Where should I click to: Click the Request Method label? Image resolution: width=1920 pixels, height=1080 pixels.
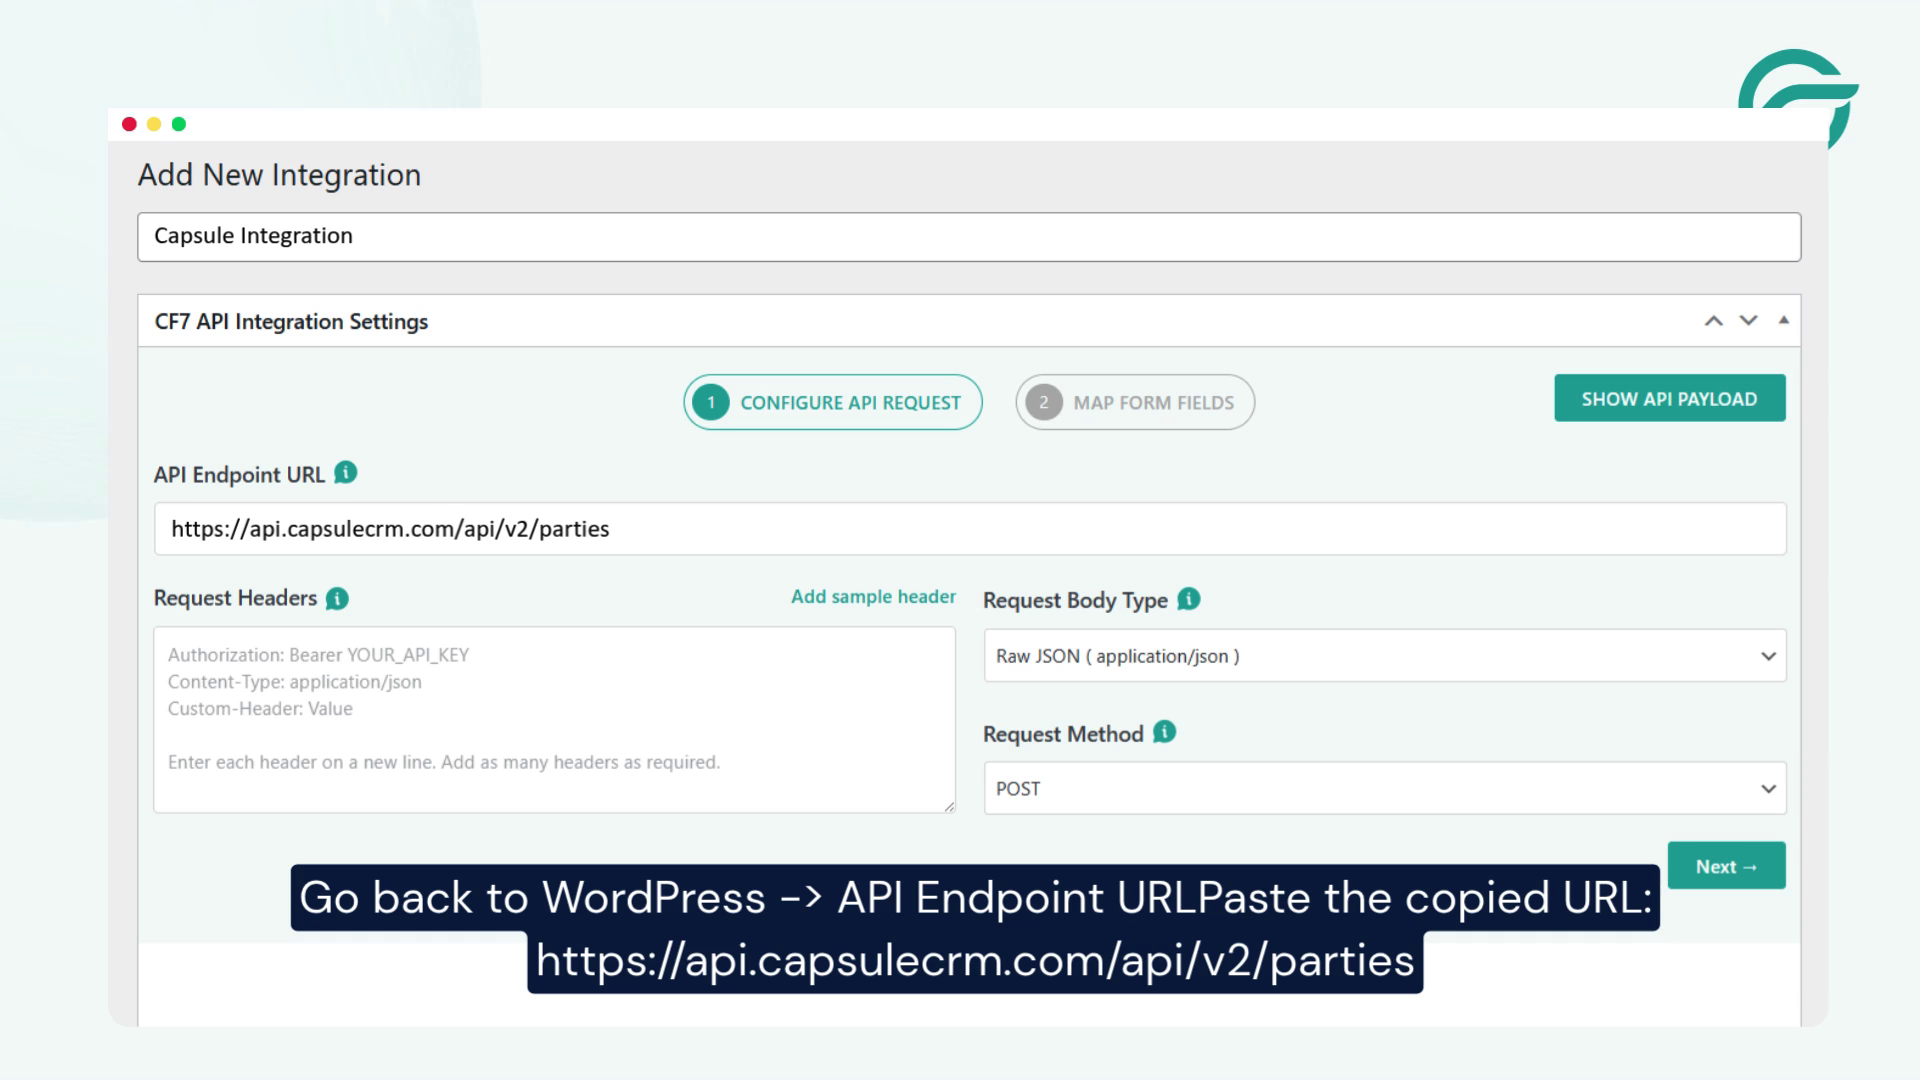(1063, 734)
